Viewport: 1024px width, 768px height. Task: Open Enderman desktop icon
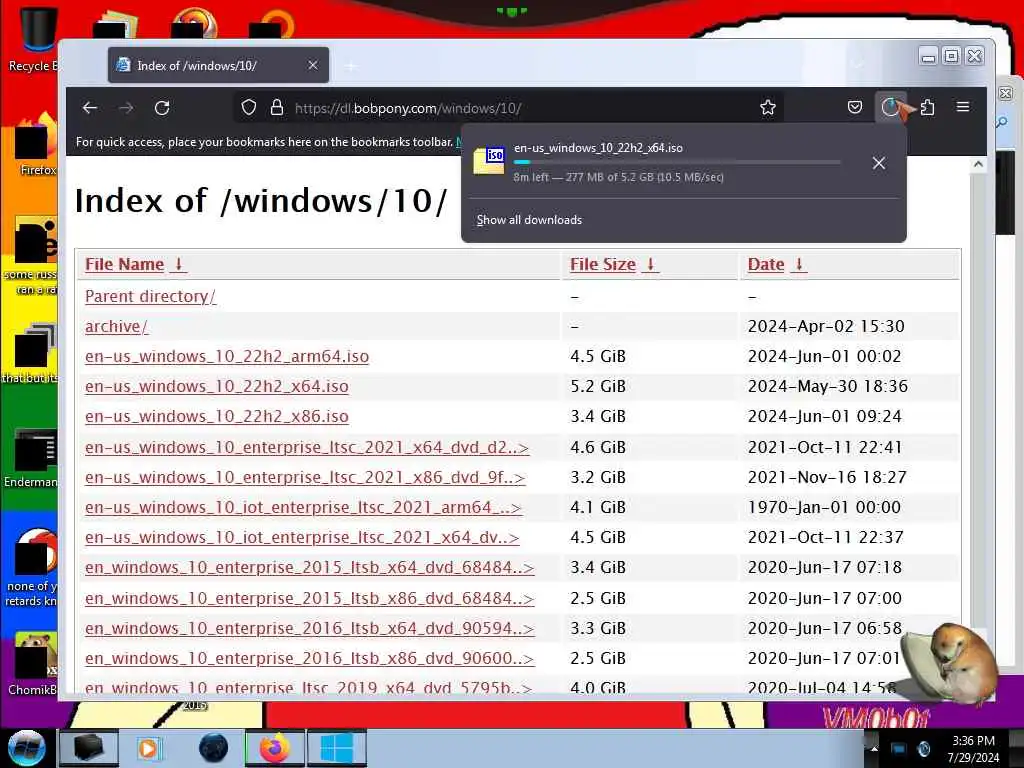[33, 457]
